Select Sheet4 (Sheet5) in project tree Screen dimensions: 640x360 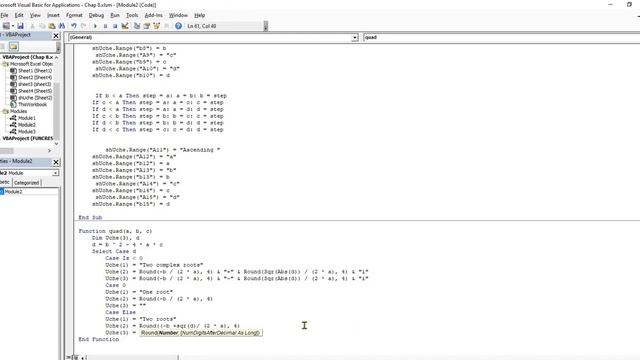pos(35,91)
